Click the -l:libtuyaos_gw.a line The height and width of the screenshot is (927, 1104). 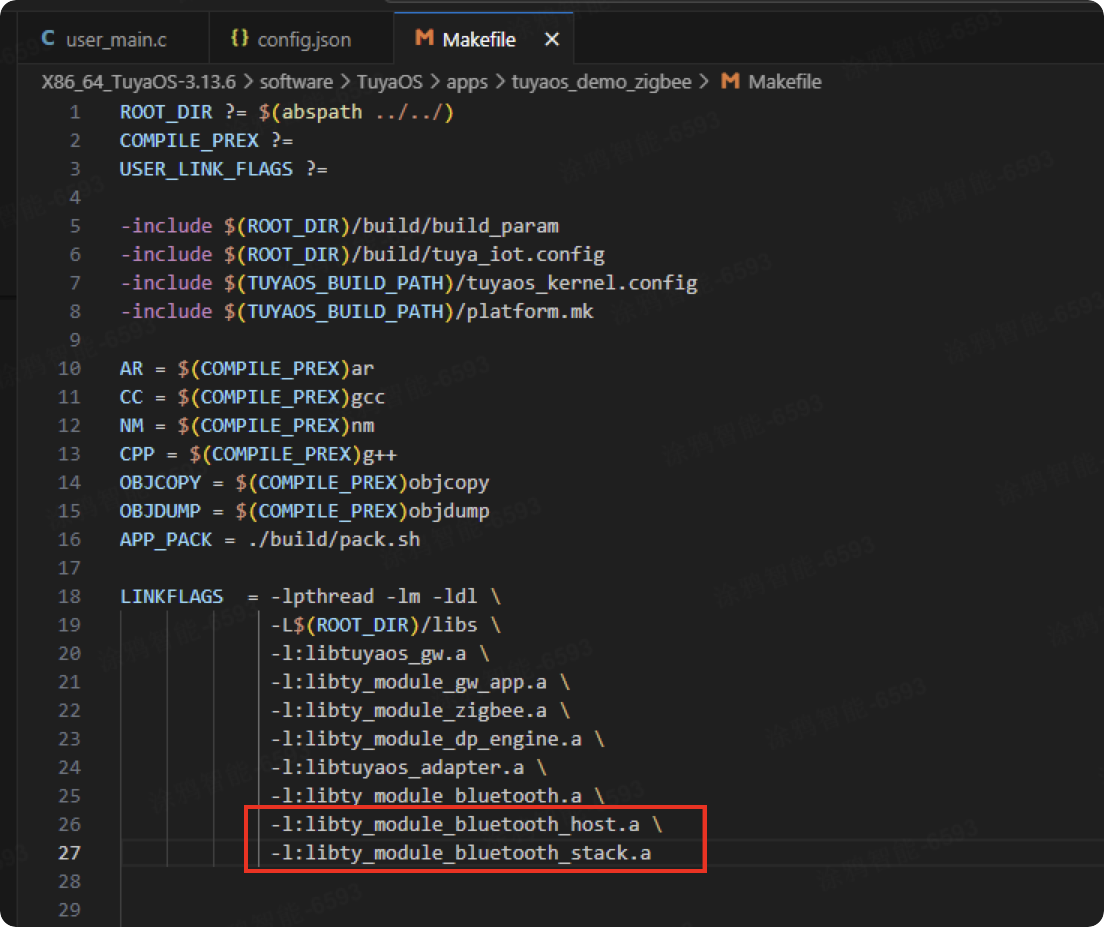click(380, 654)
